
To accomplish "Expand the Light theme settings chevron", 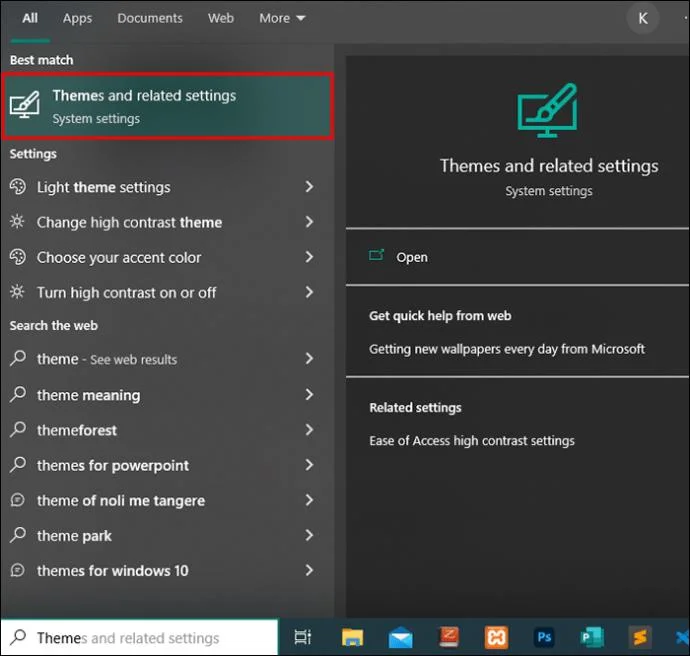I will (309, 187).
